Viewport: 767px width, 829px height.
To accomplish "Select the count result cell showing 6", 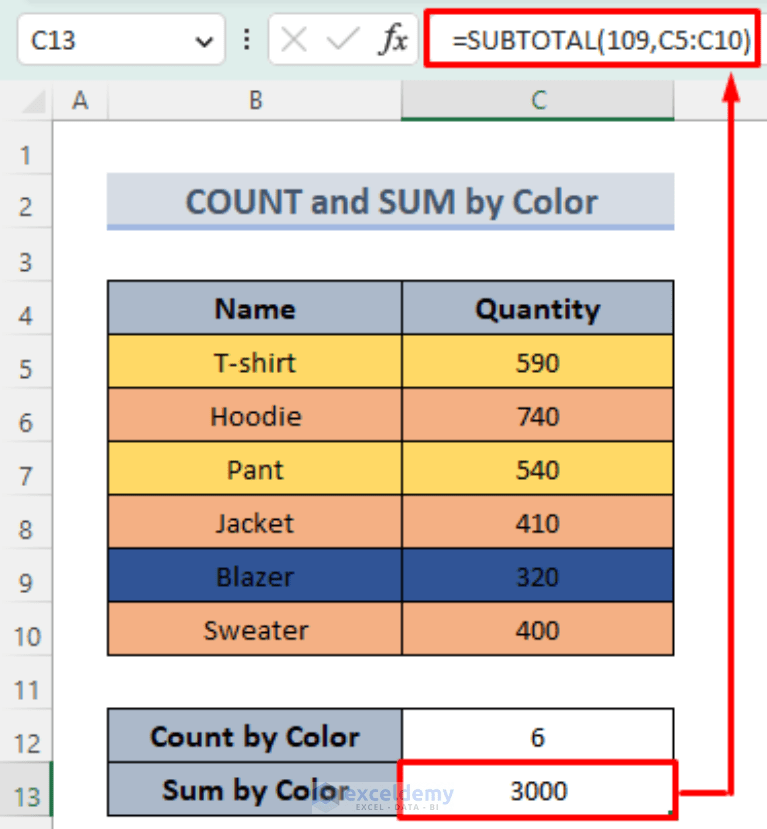I will [538, 736].
